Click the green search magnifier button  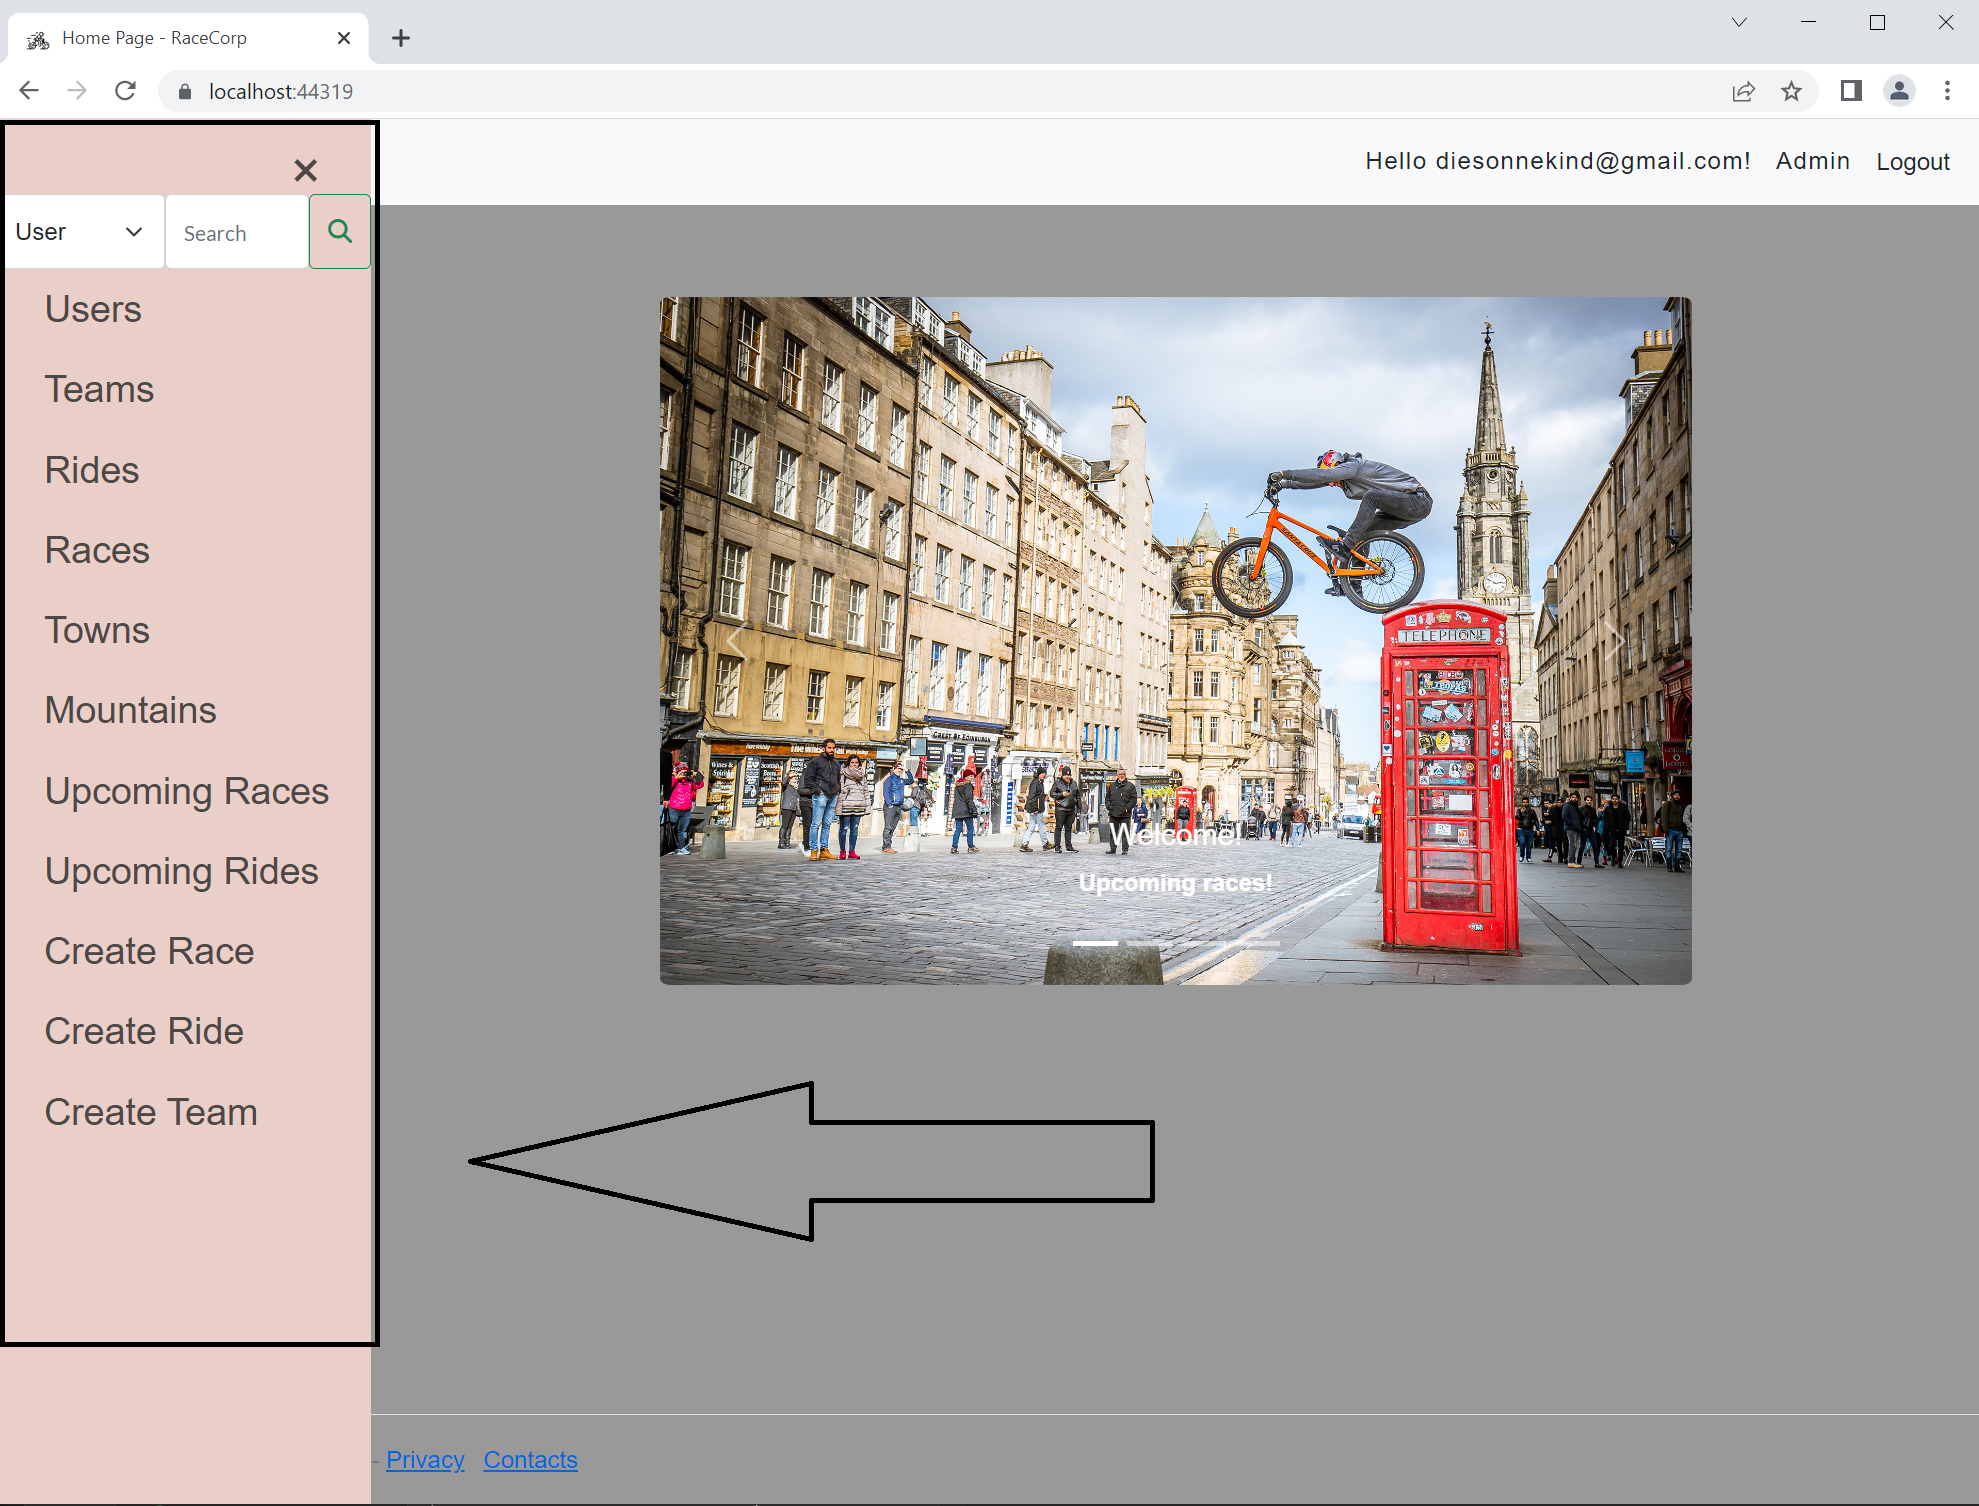pyautogui.click(x=340, y=232)
